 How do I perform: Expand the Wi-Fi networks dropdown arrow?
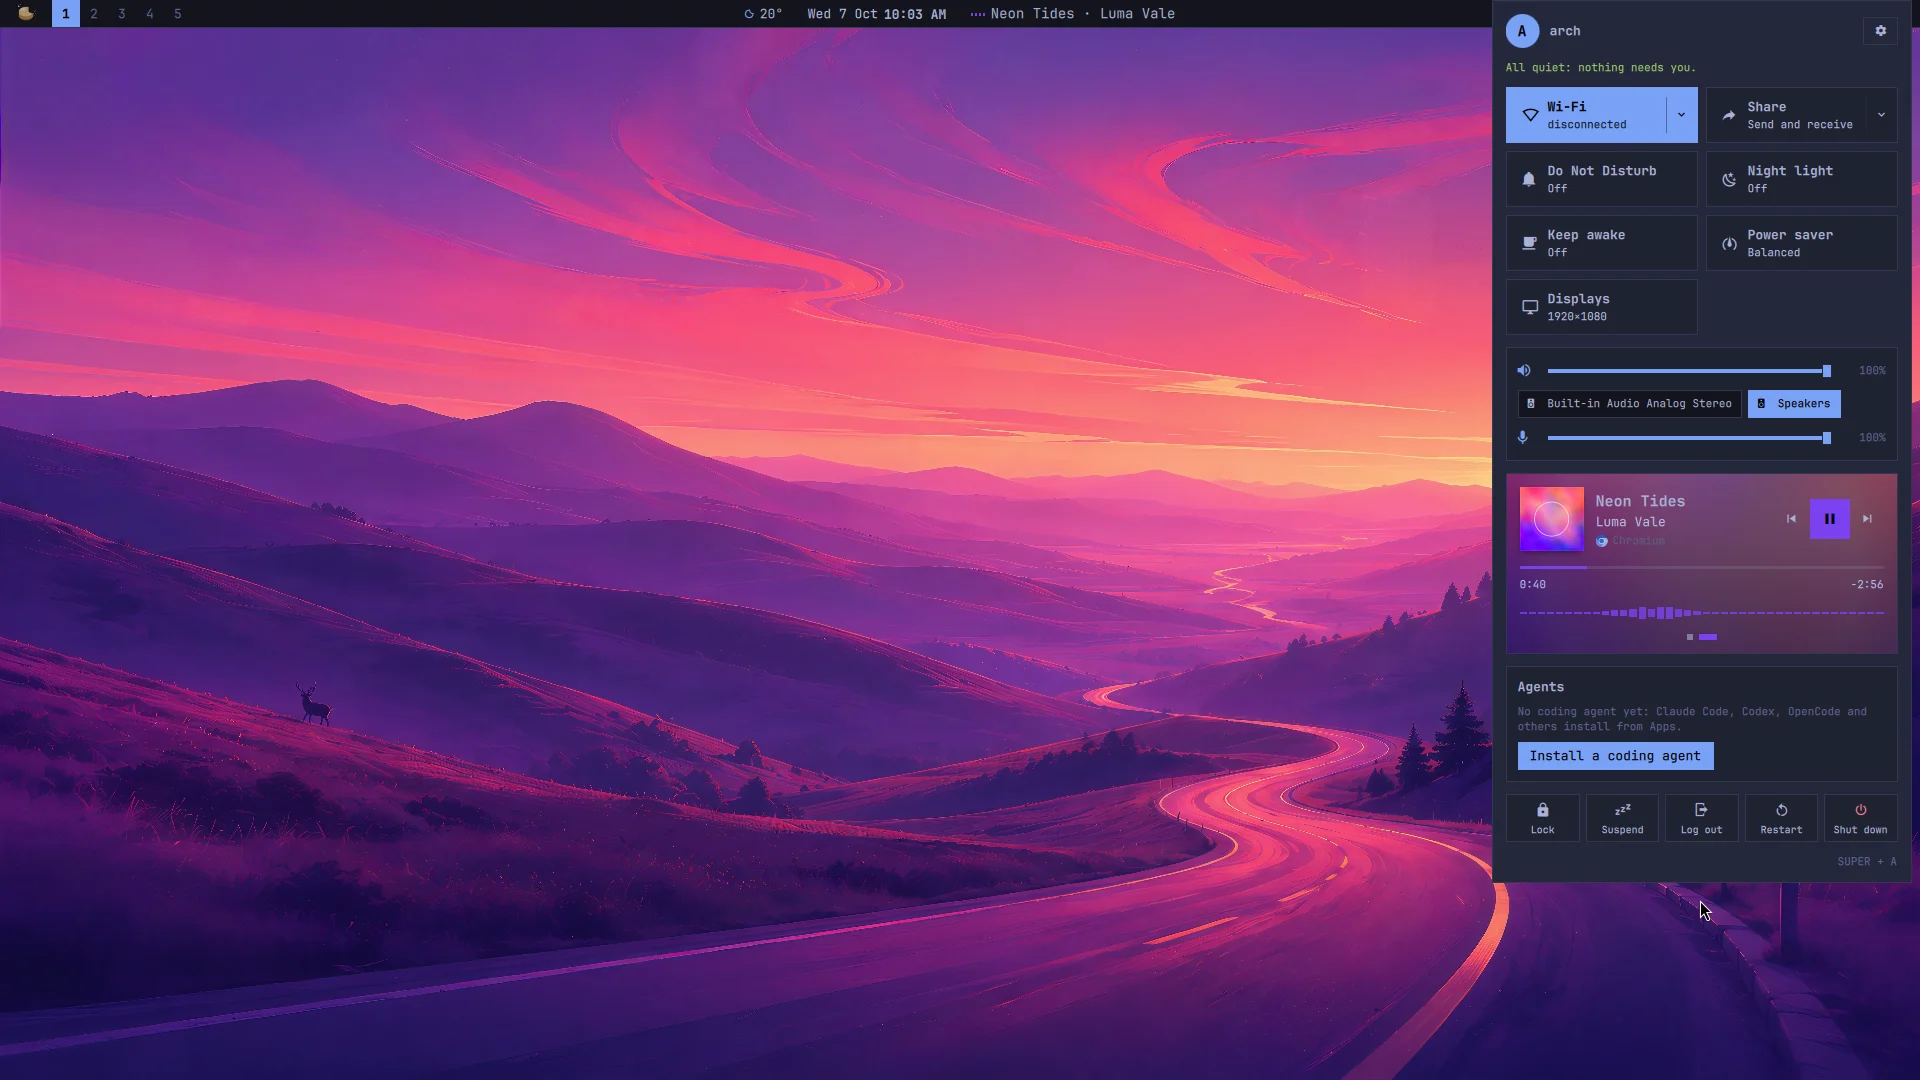pos(1681,115)
